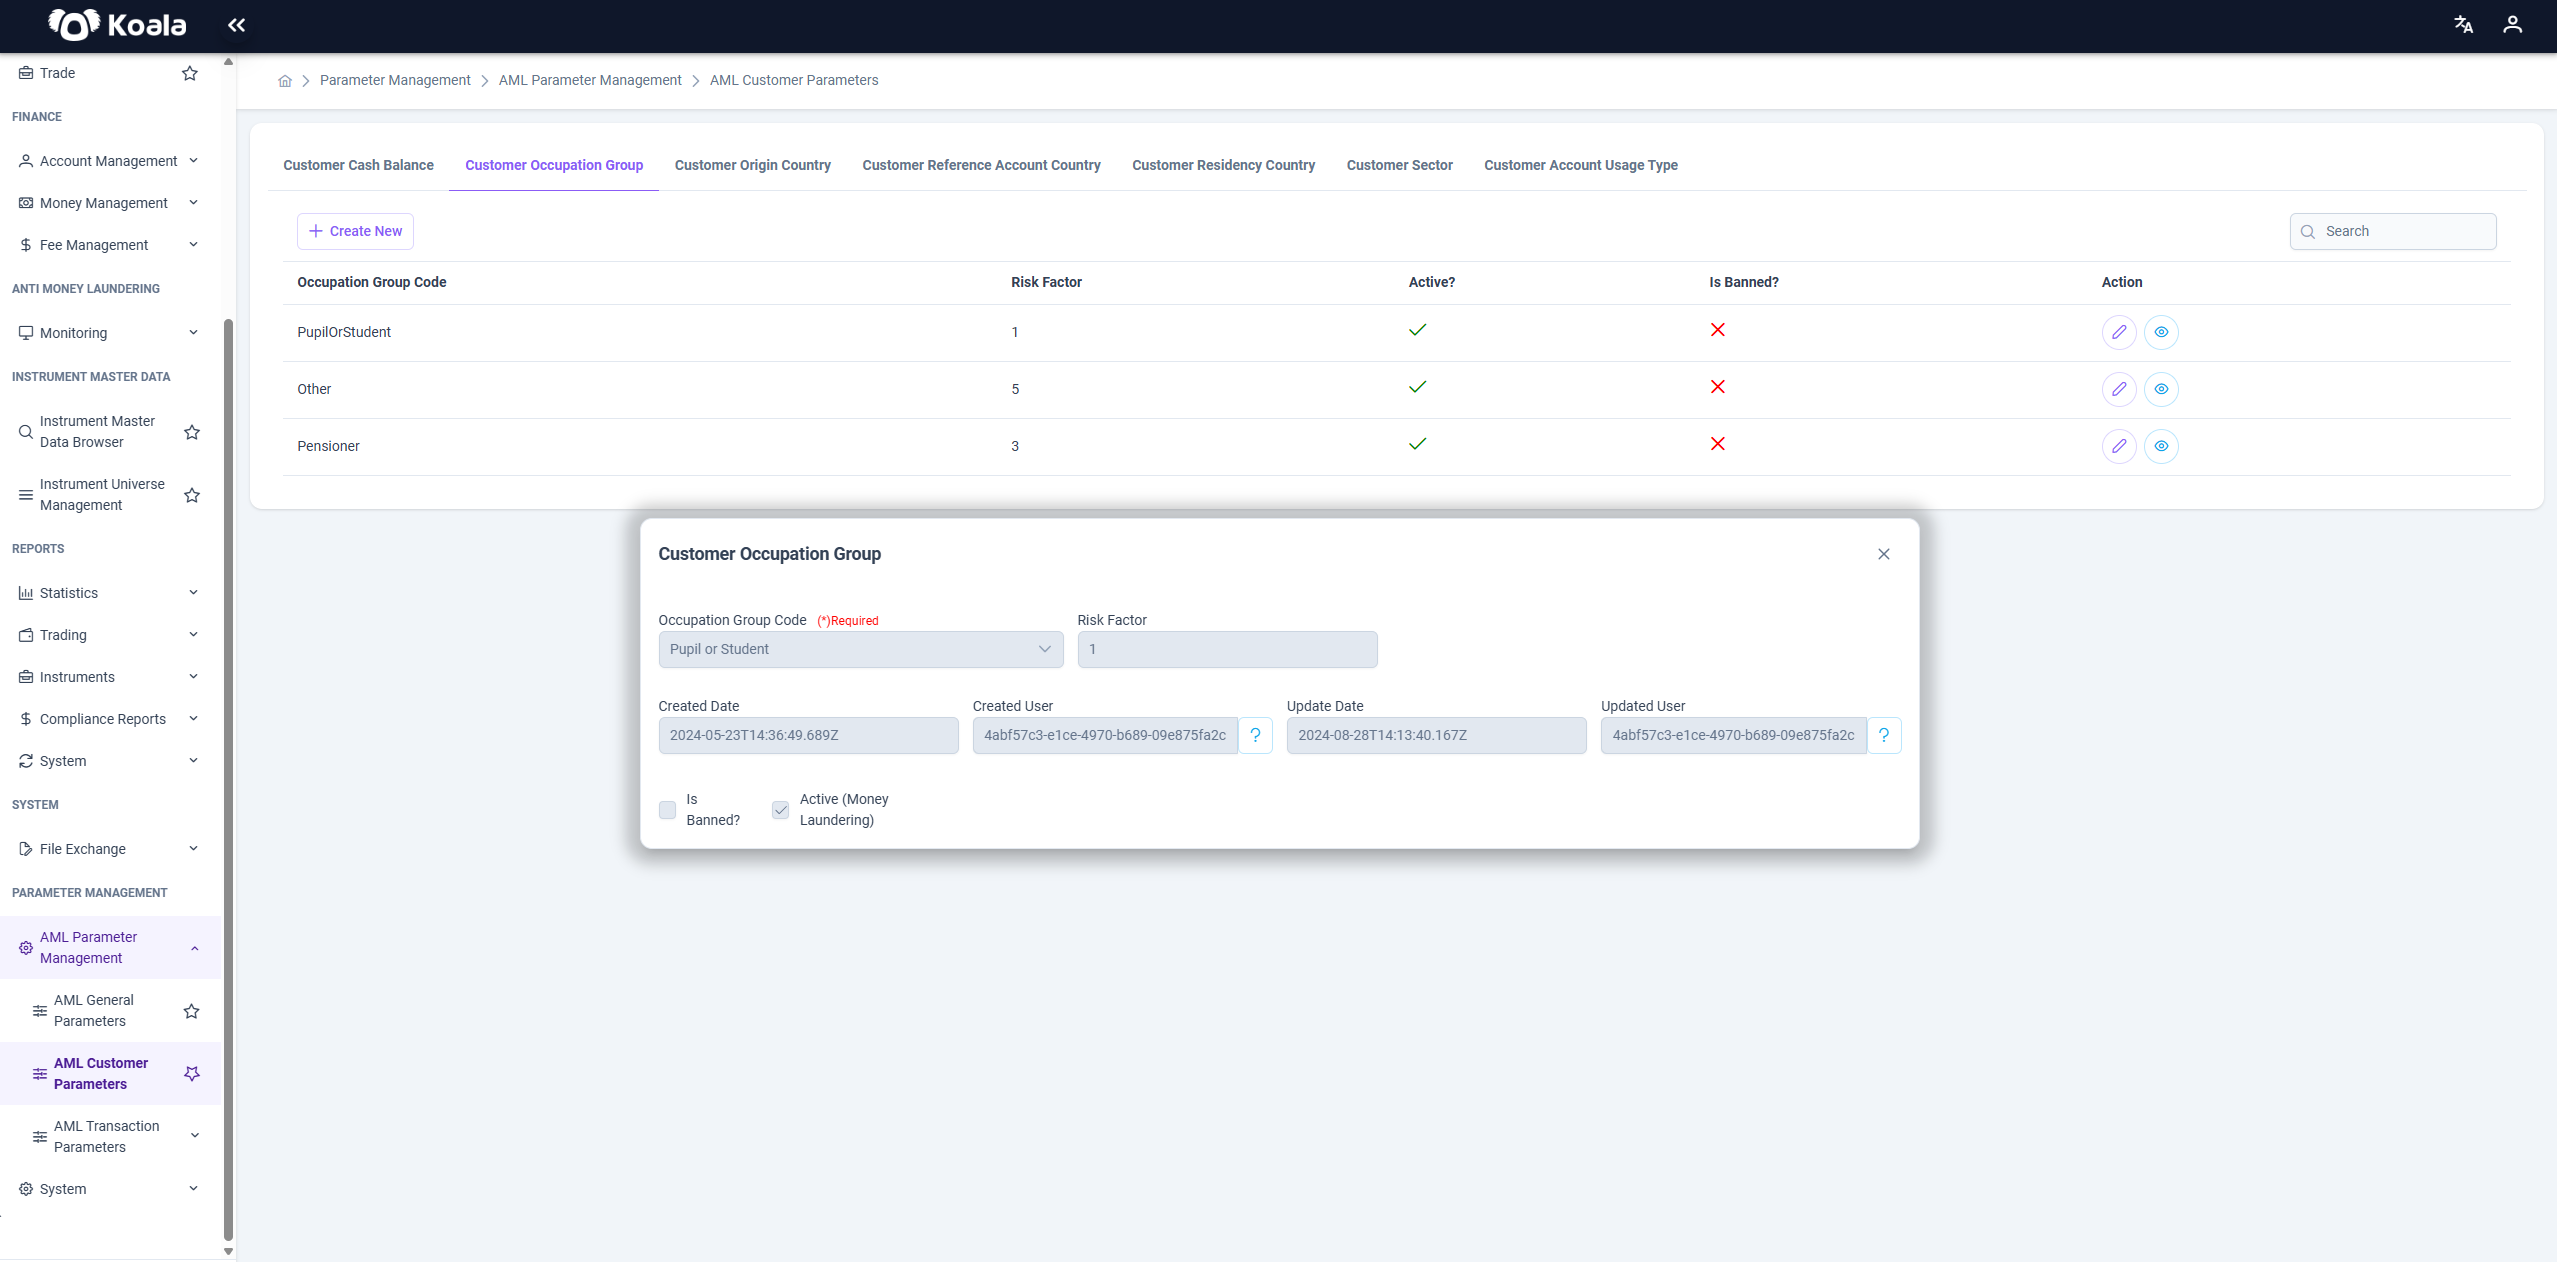Open the user profile icon
The height and width of the screenshot is (1262, 2557).
pos(2512,25)
